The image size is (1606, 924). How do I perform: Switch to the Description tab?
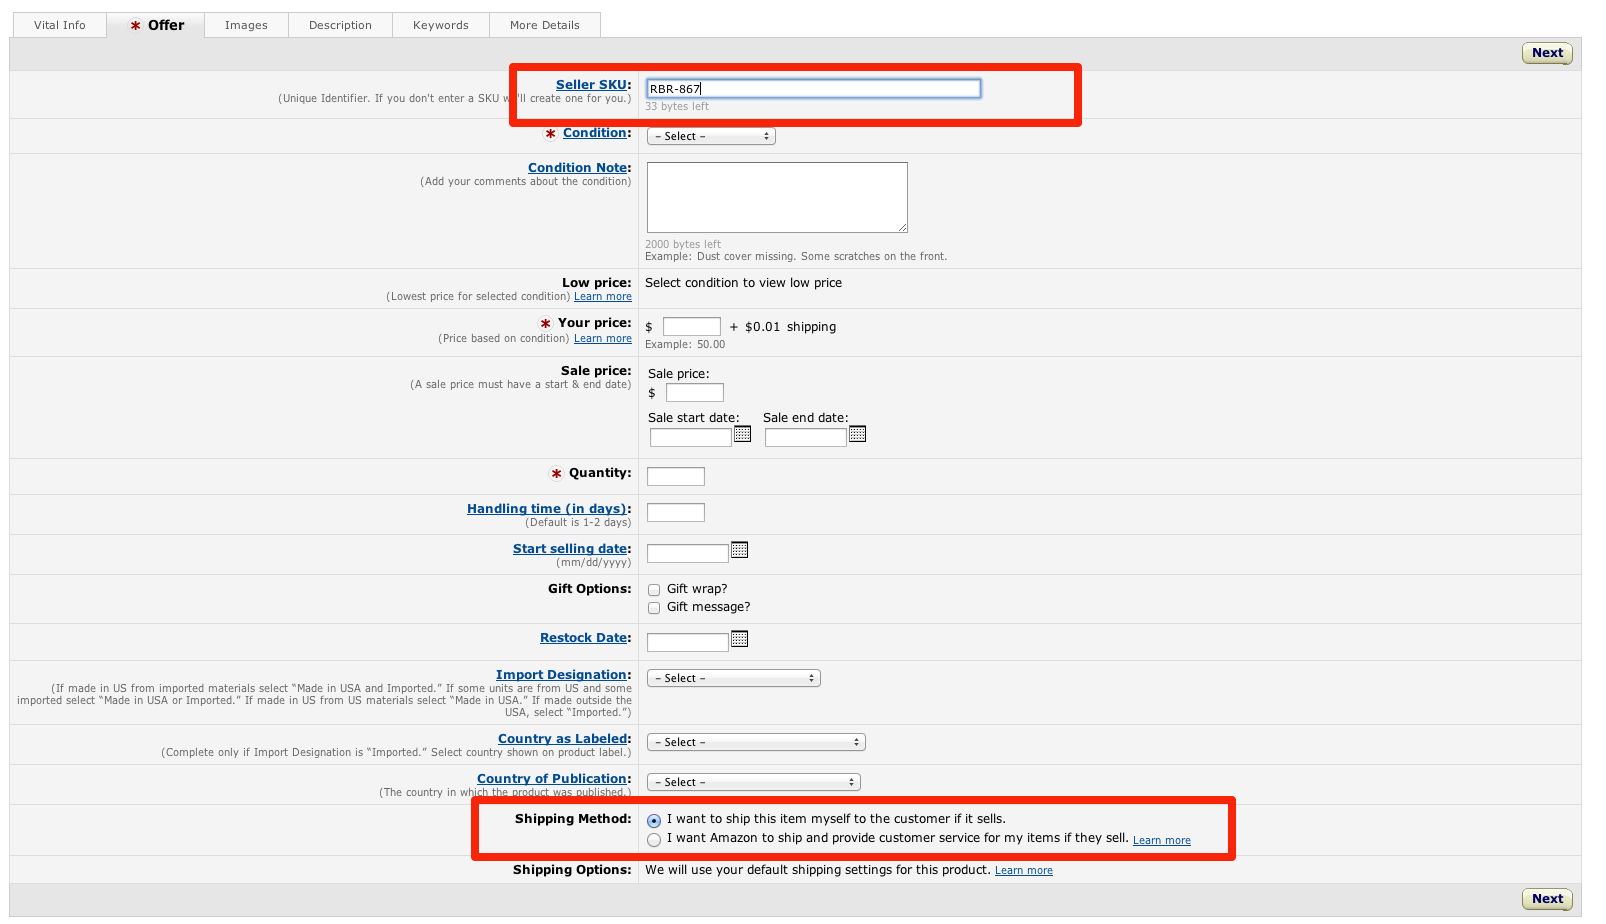point(340,25)
